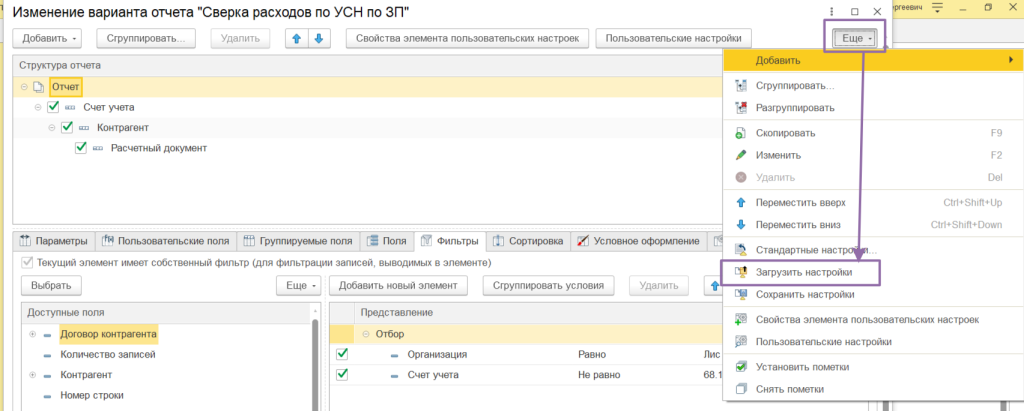Click the Не равно comparison cell
The width and height of the screenshot is (1024, 411).
click(599, 375)
